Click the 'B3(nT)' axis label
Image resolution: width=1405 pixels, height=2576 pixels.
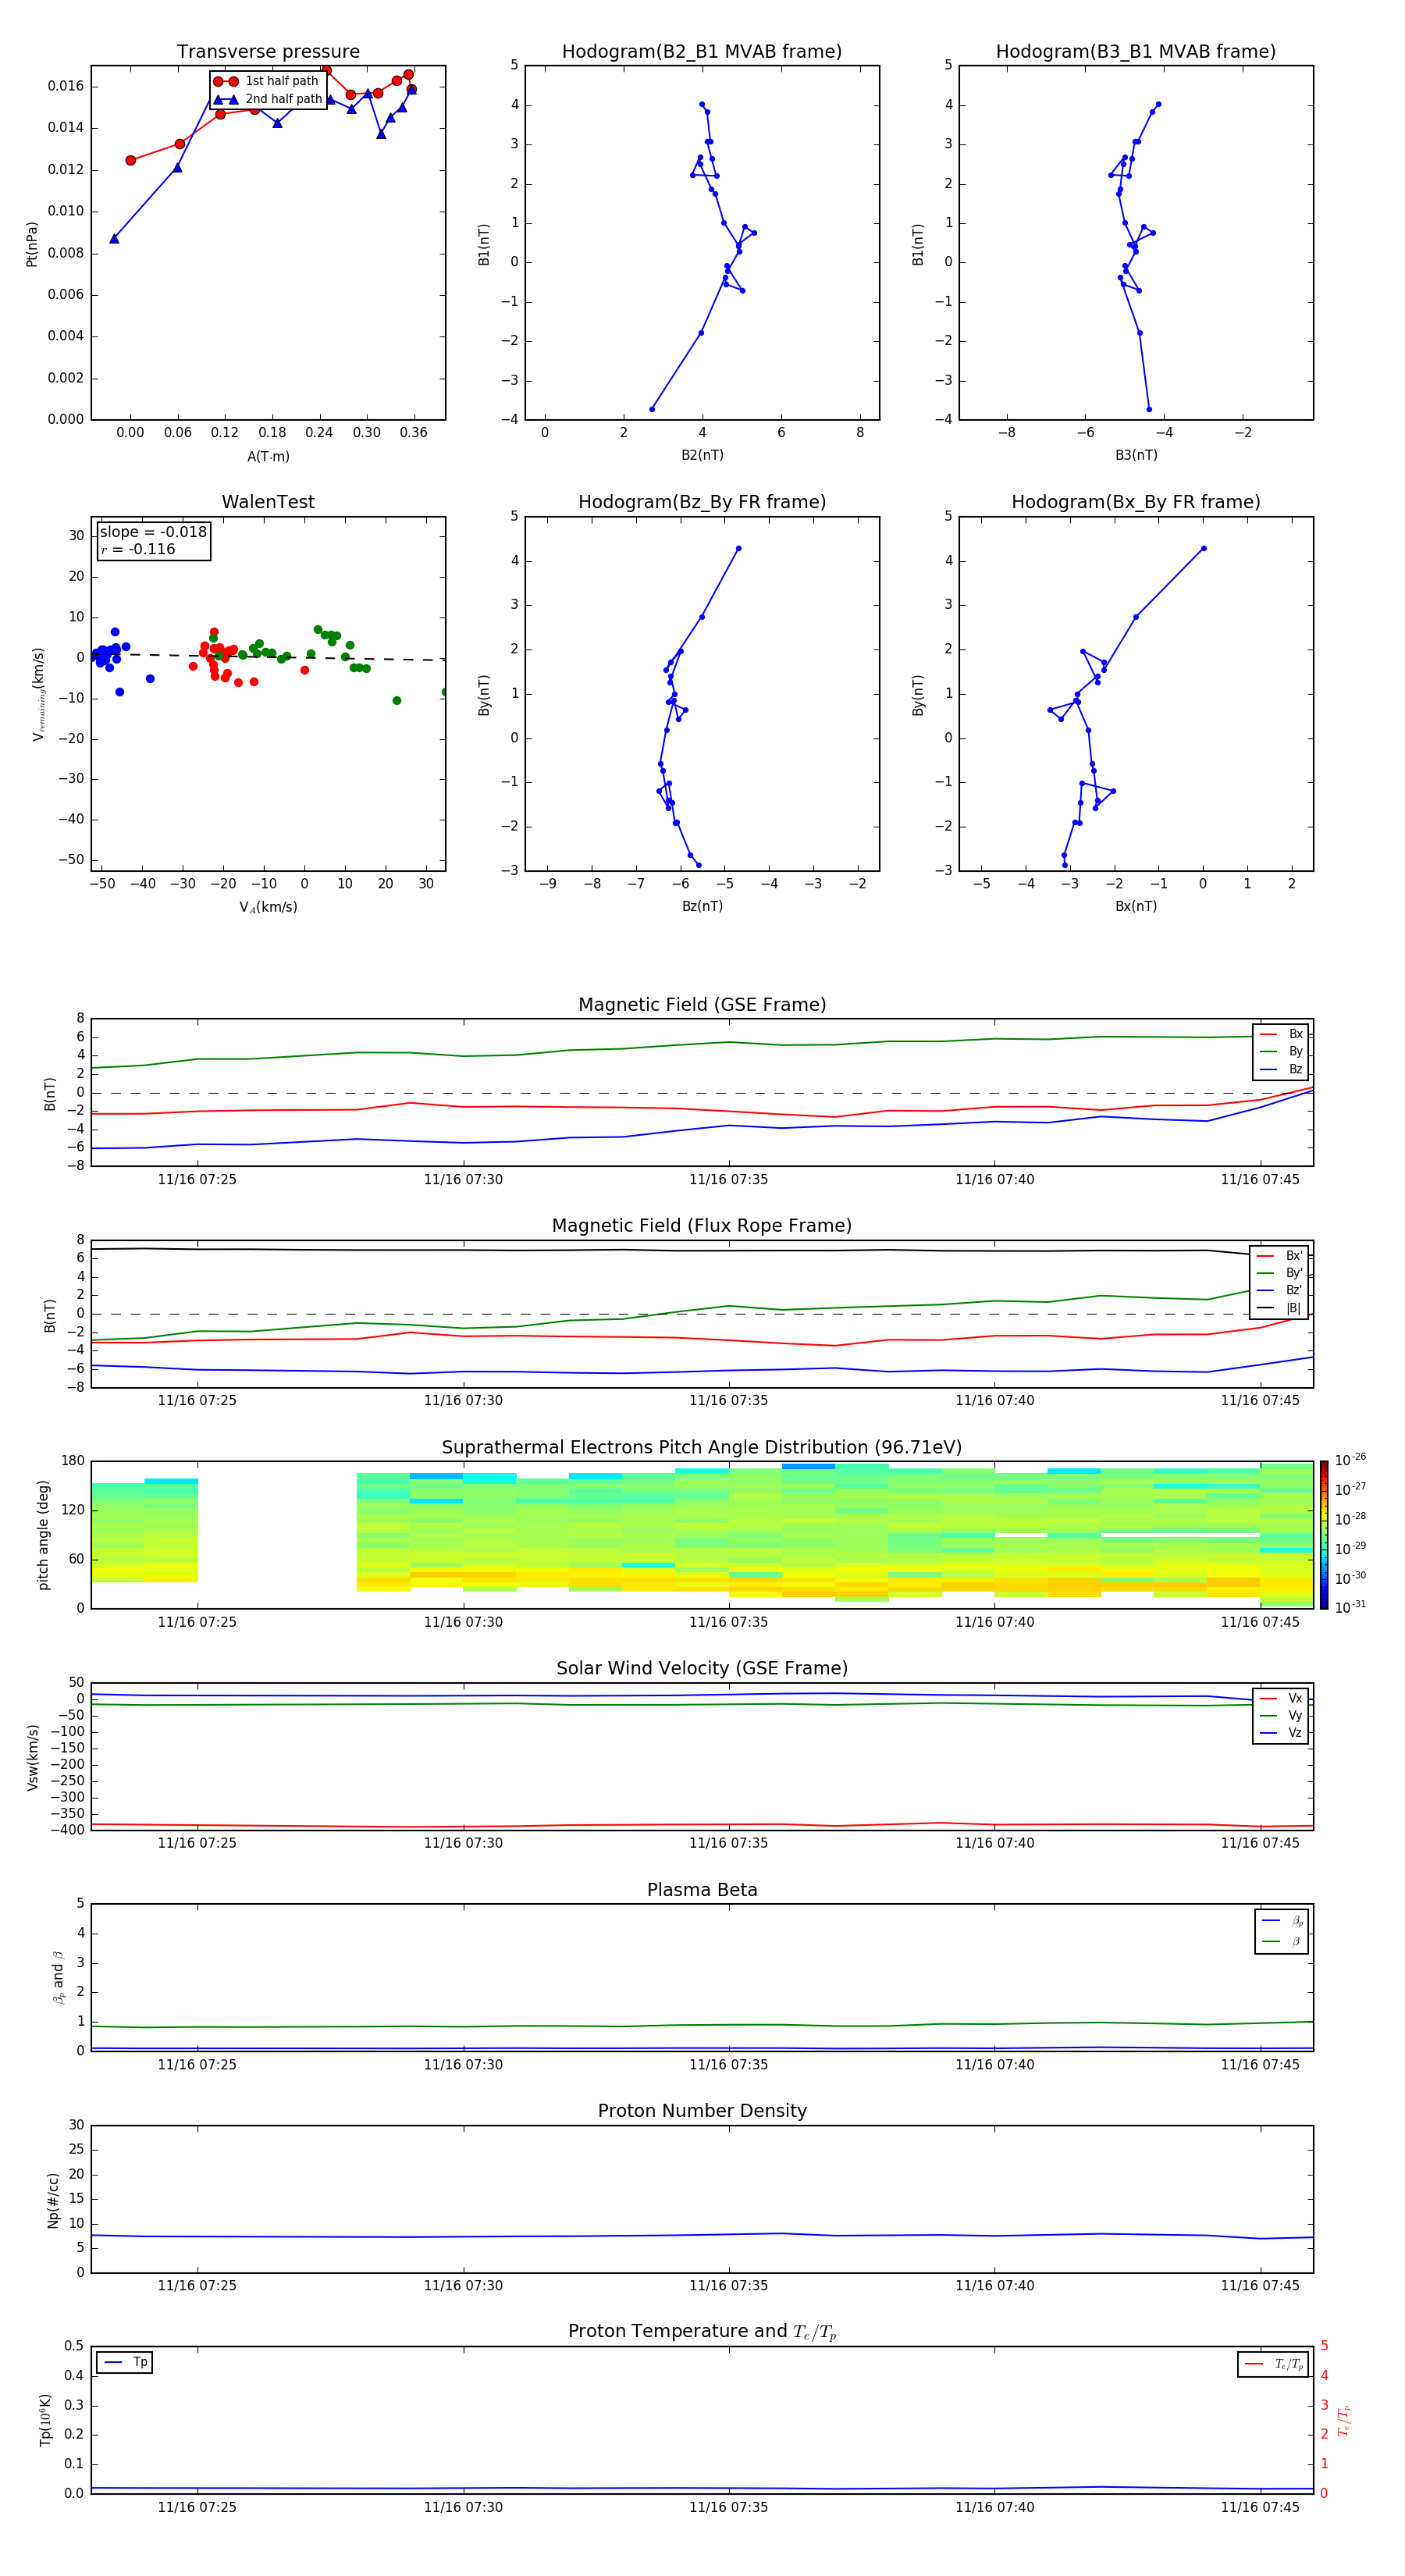1136,455
